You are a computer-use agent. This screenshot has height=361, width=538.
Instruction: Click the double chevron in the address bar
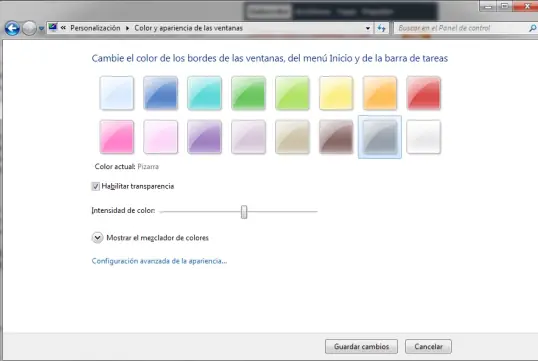coord(63,28)
